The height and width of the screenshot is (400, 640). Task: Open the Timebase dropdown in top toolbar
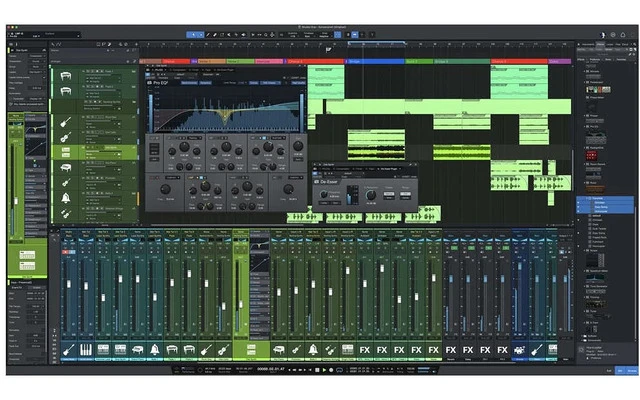point(309,35)
